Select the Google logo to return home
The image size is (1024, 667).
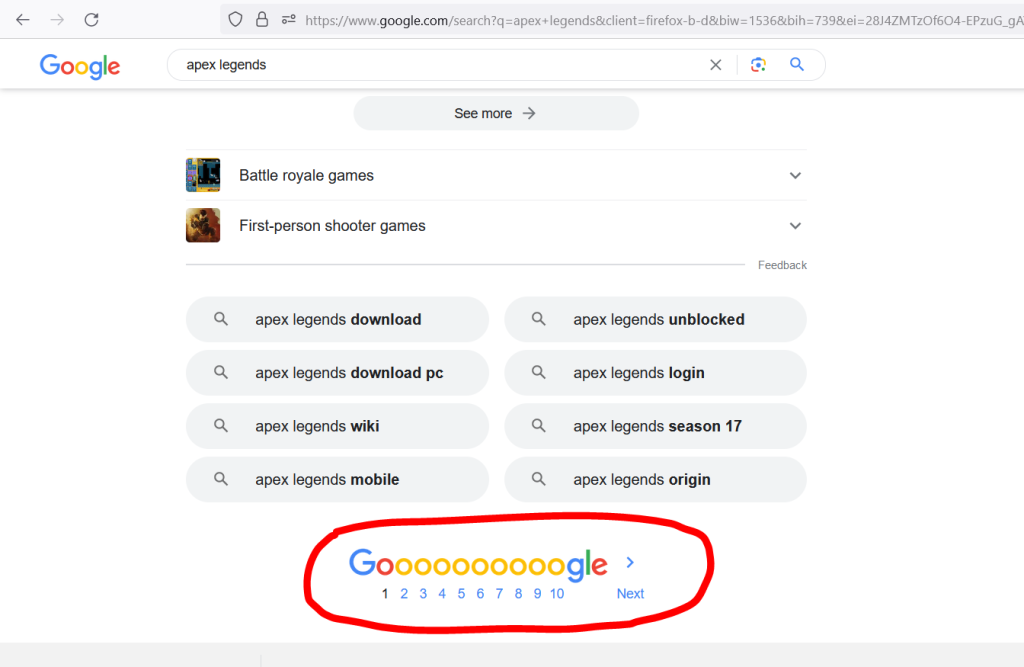[79, 66]
